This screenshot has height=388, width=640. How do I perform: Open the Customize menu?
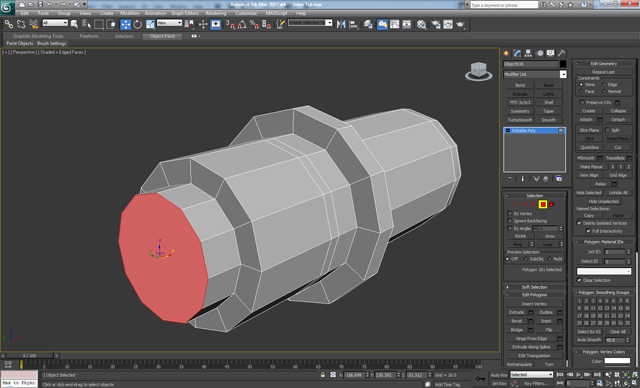[x=246, y=13]
